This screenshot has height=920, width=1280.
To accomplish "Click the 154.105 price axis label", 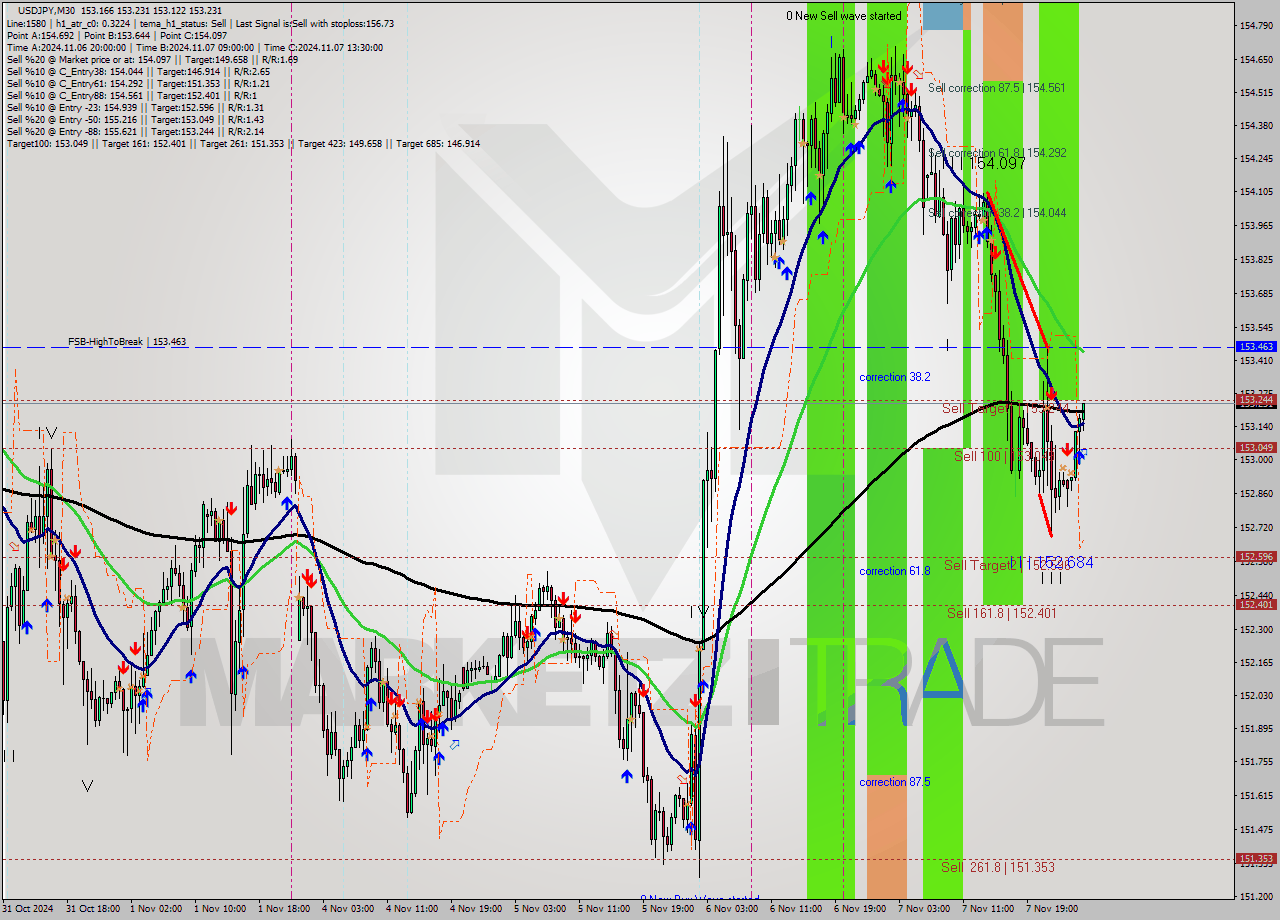I will pyautogui.click(x=1256, y=192).
